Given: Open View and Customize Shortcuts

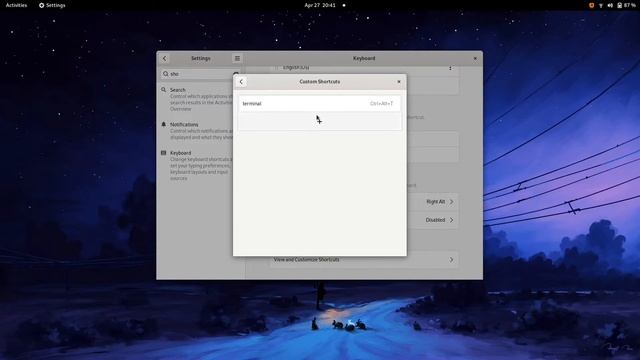Looking at the screenshot, I should point(364,260).
